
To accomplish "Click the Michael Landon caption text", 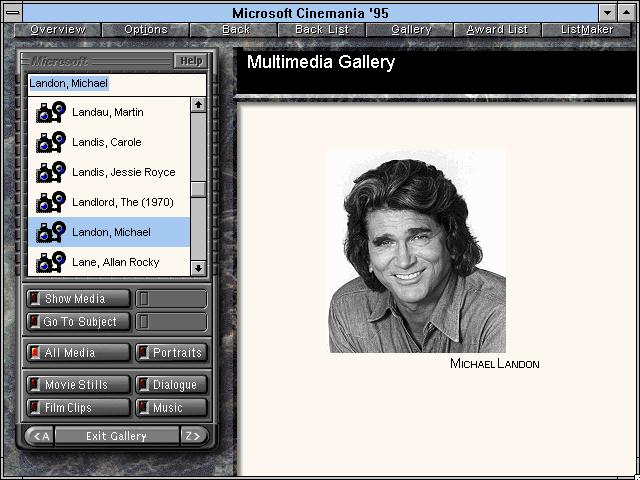I will pos(494,363).
